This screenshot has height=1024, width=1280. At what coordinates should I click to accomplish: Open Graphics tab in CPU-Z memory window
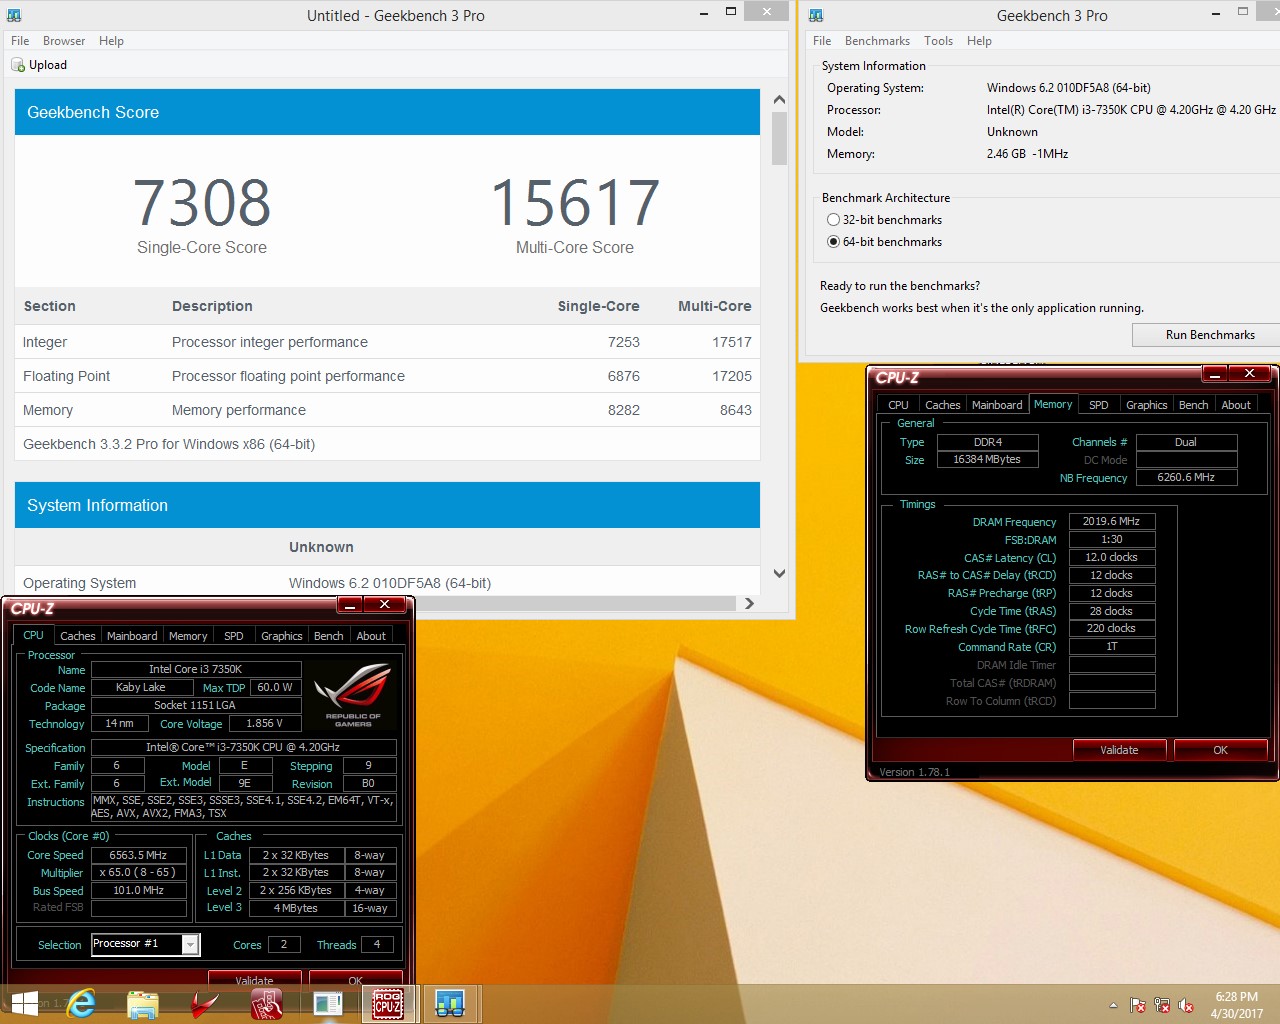(1146, 405)
